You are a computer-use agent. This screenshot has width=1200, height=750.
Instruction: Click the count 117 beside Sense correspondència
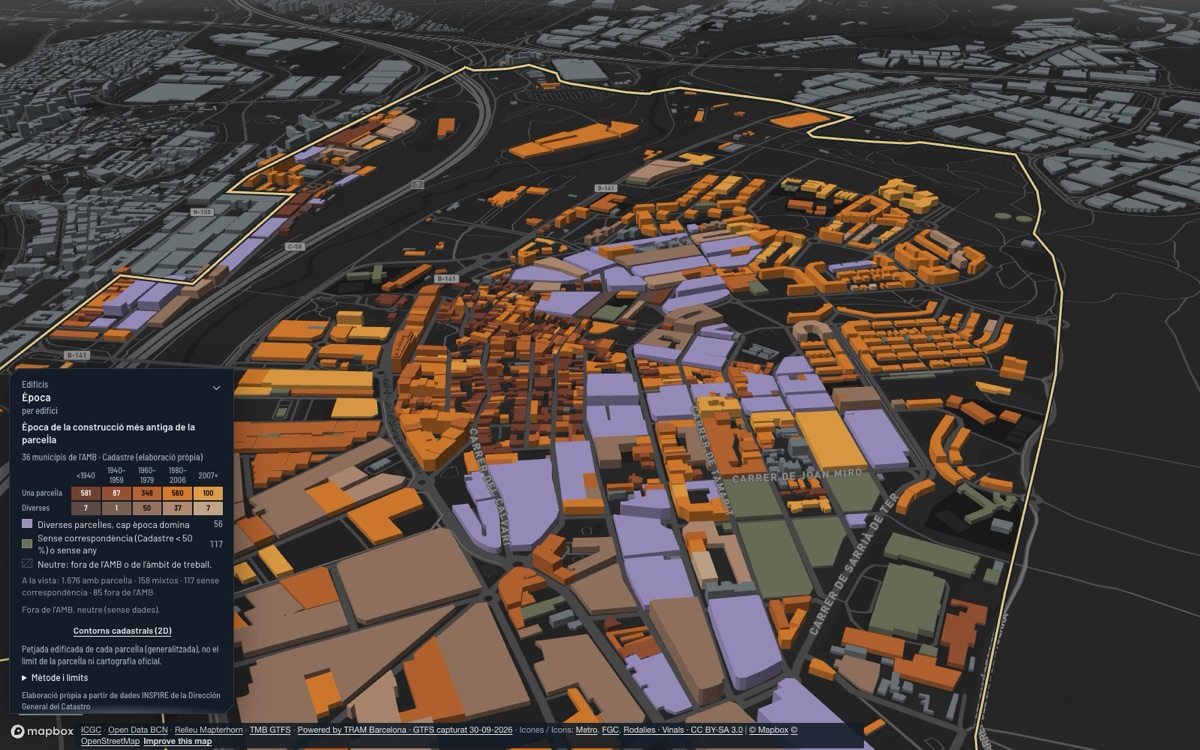pyautogui.click(x=216, y=544)
